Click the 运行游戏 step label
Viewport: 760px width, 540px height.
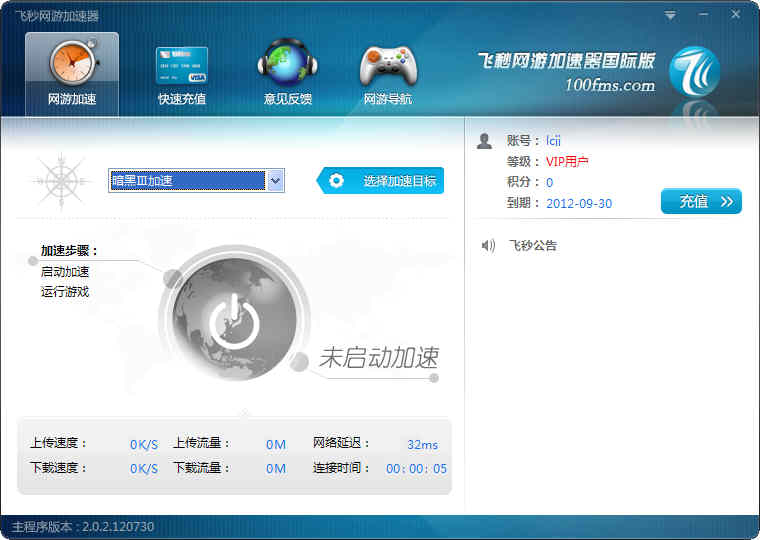click(65, 292)
